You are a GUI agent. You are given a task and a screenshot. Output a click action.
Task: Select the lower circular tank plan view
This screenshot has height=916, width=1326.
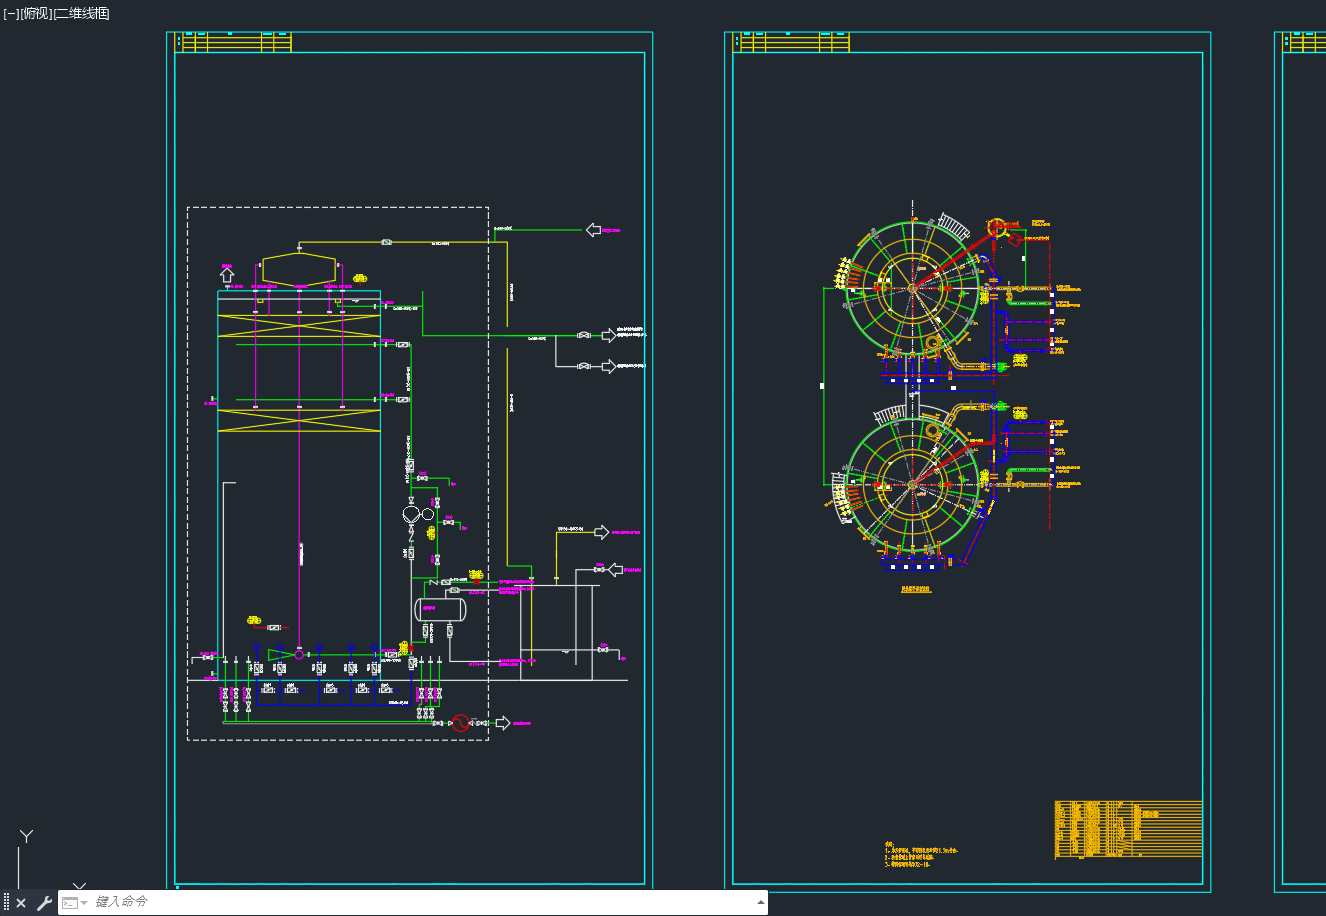pyautogui.click(x=912, y=484)
